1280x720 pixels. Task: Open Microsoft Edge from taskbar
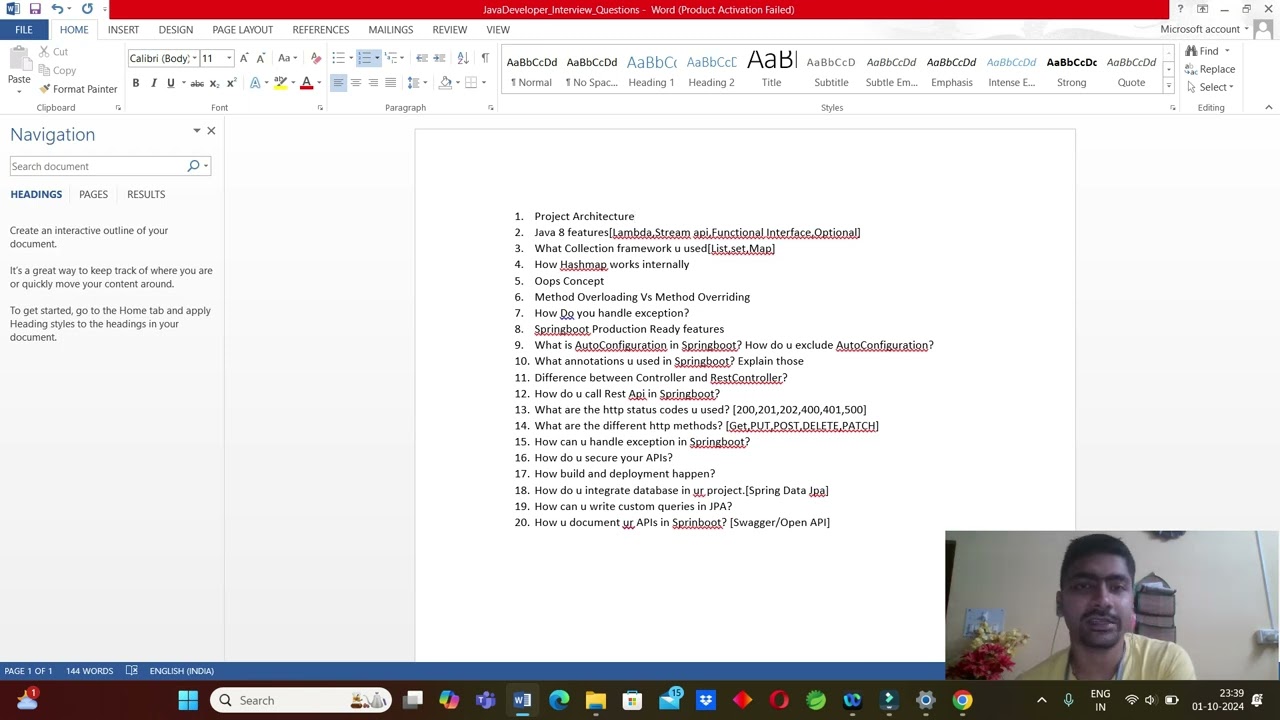559,700
